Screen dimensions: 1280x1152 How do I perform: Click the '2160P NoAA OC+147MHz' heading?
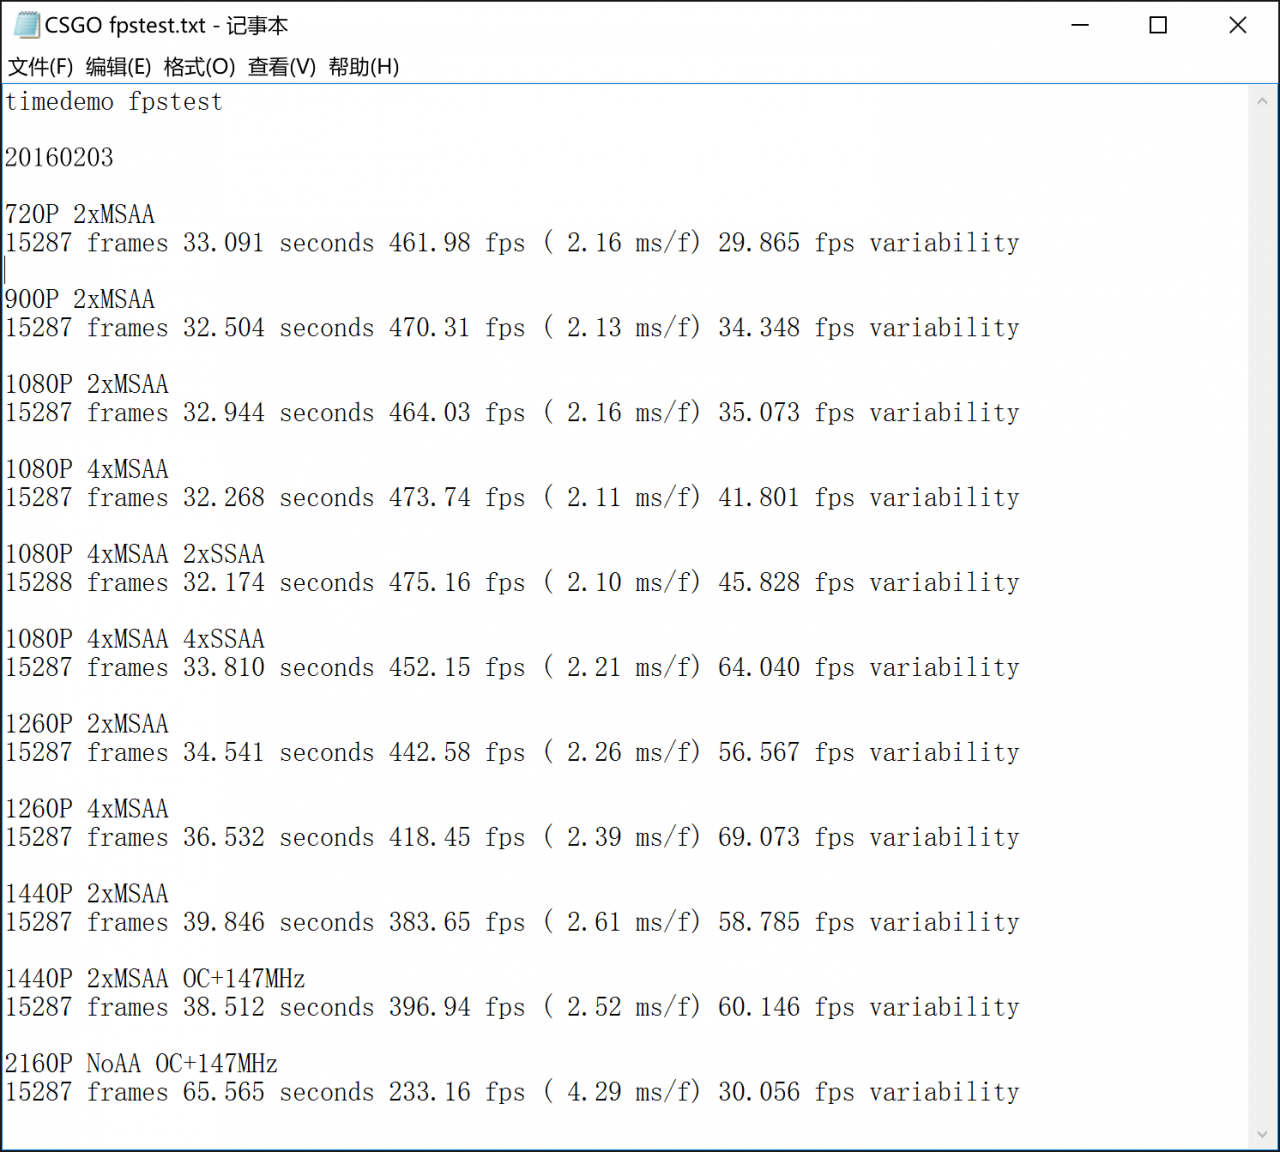pyautogui.click(x=141, y=1064)
